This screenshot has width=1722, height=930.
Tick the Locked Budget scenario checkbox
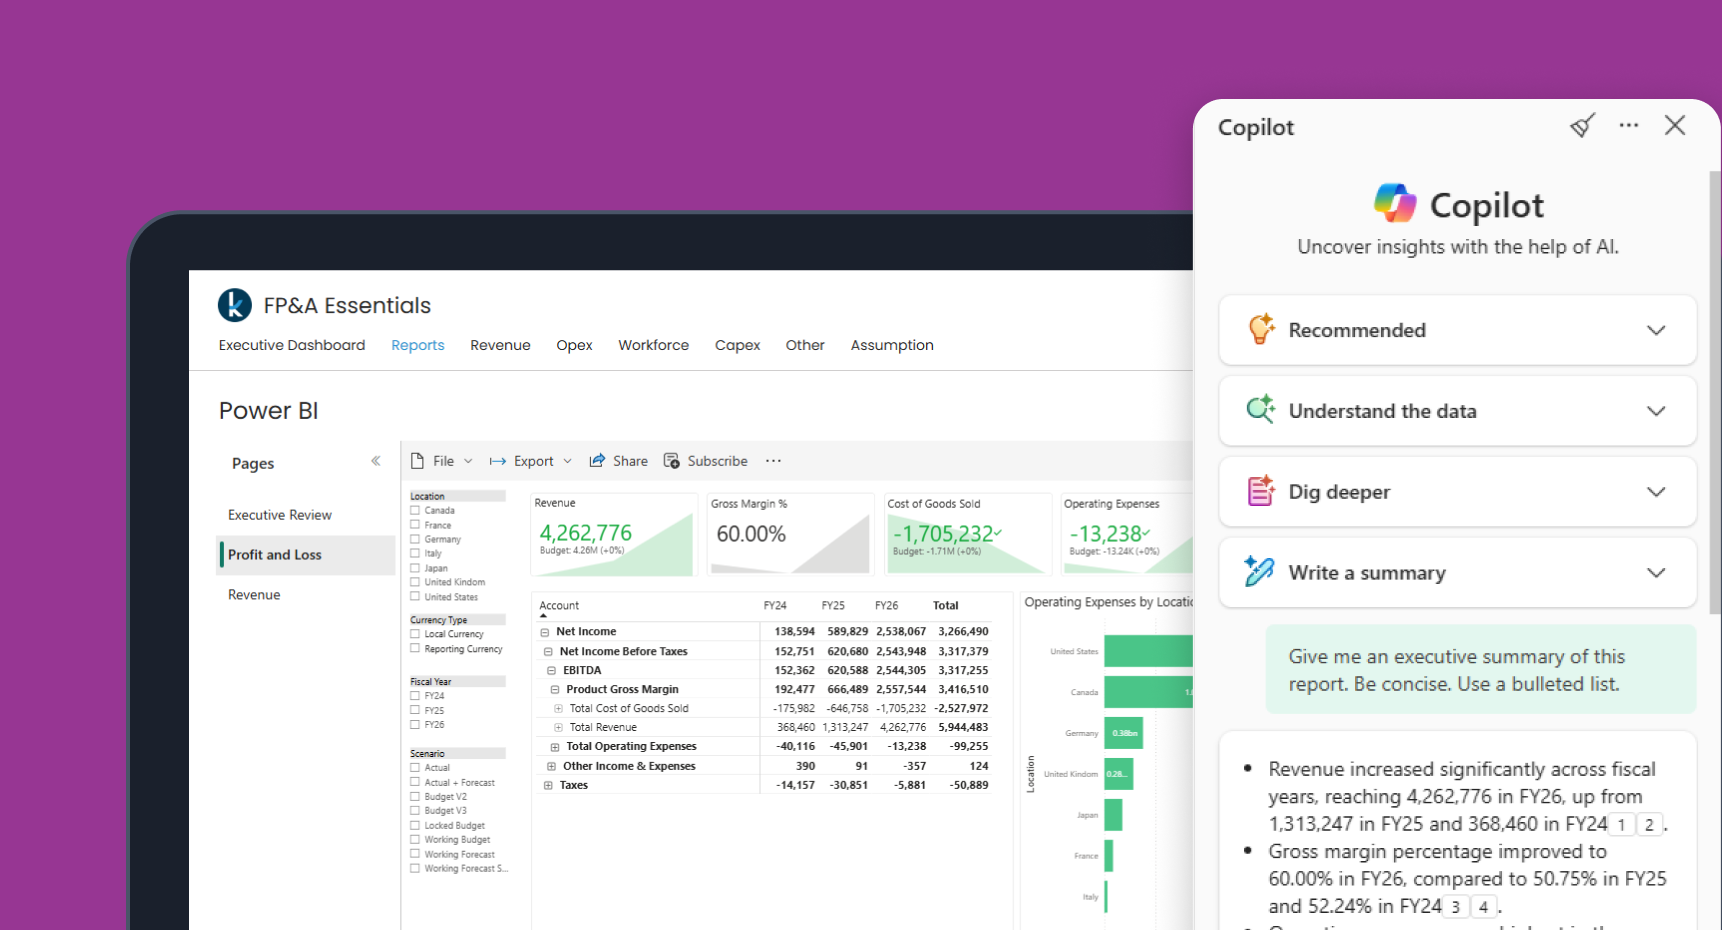[415, 826]
